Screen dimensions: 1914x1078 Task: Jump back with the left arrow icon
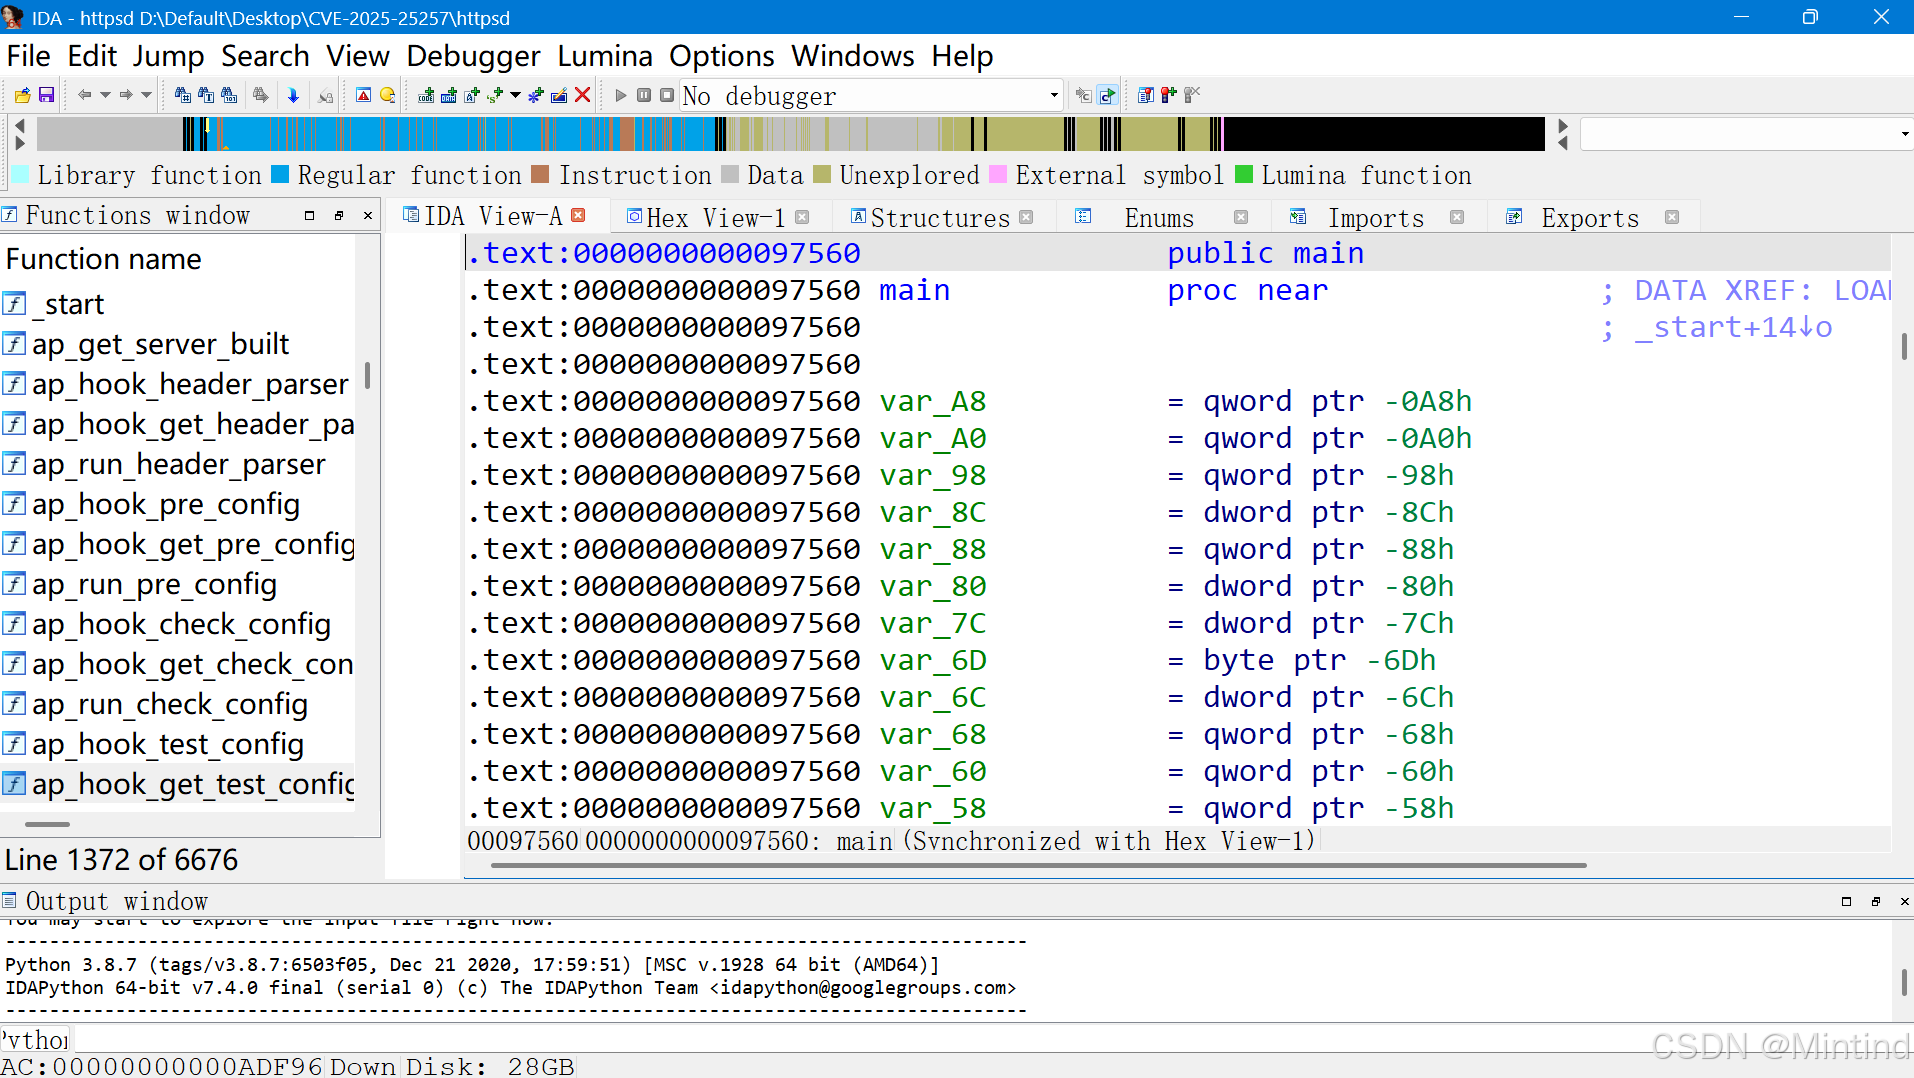[x=84, y=95]
